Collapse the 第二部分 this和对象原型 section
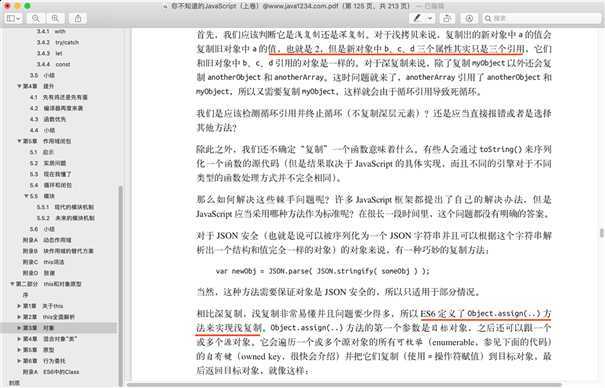Viewport: 605px width, 388px height. point(12,284)
